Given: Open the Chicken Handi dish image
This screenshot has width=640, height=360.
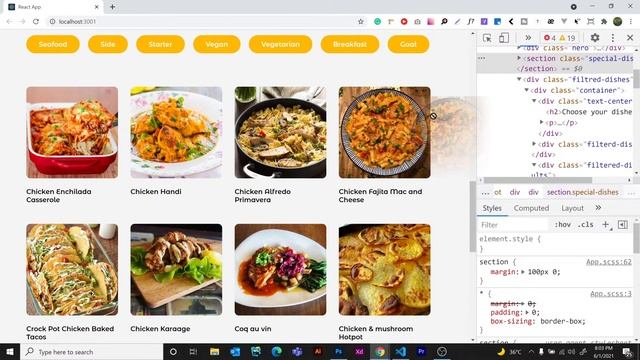Looking at the screenshot, I should click(x=176, y=132).
